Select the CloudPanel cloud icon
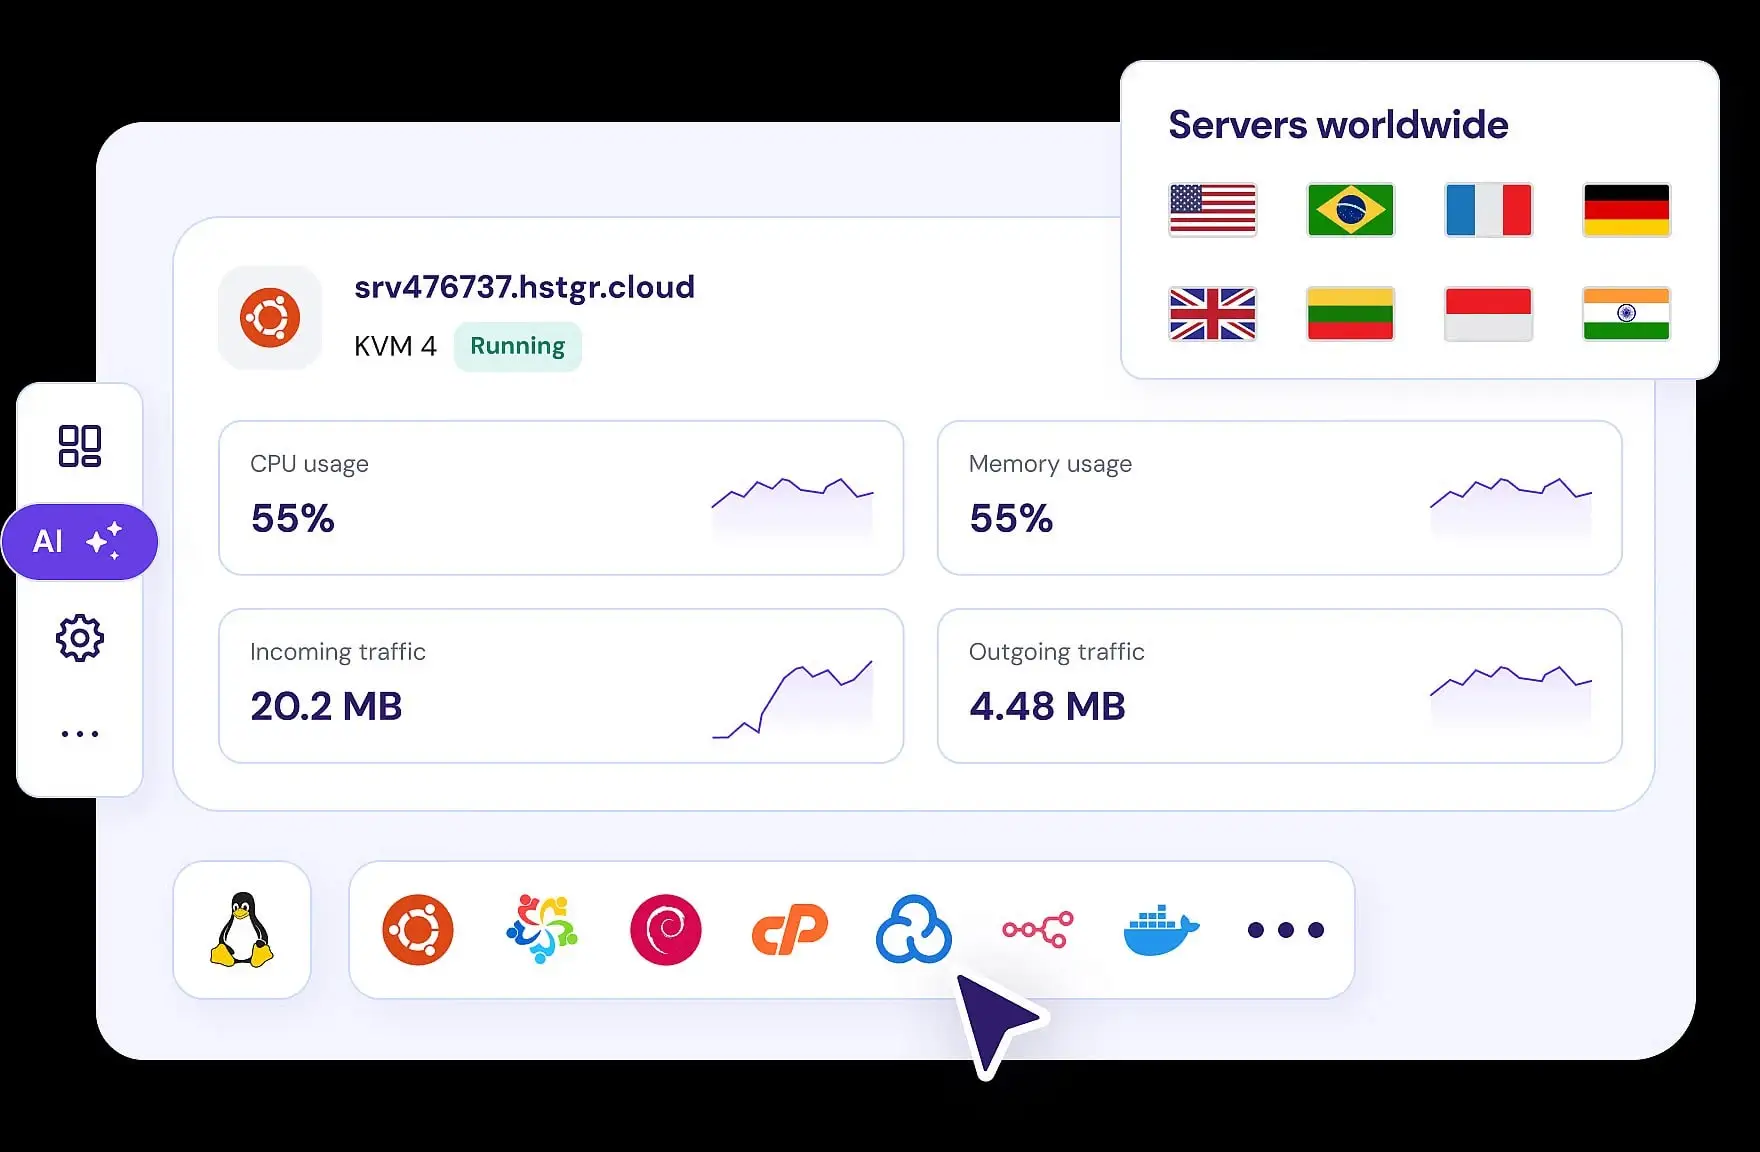 pos(913,930)
